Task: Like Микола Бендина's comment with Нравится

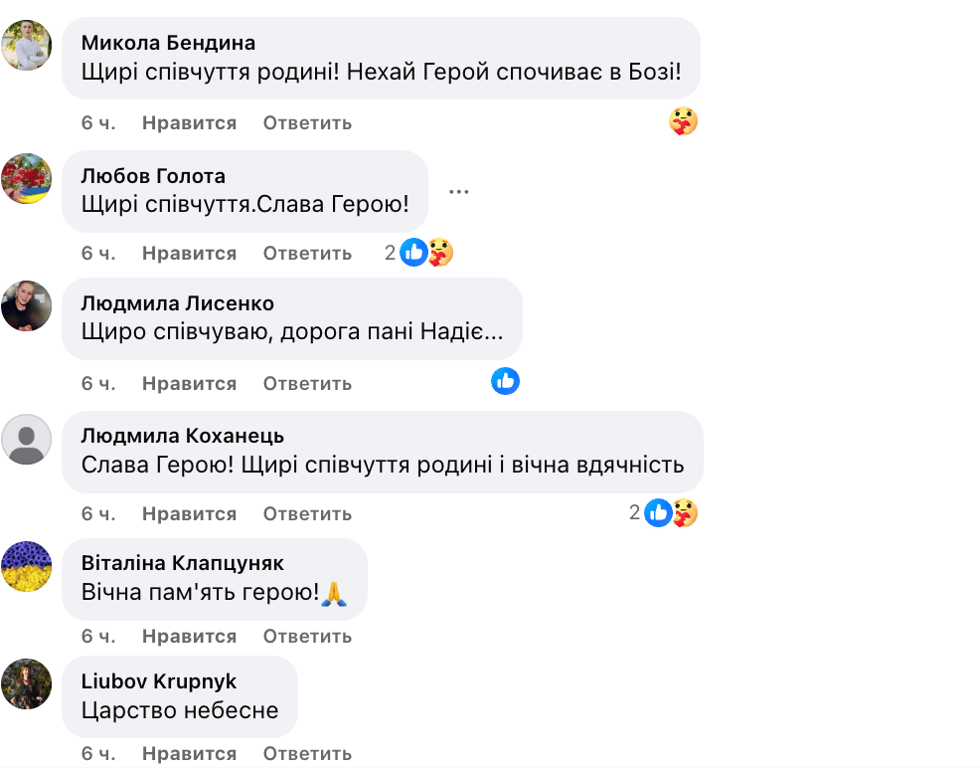Action: click(x=189, y=123)
